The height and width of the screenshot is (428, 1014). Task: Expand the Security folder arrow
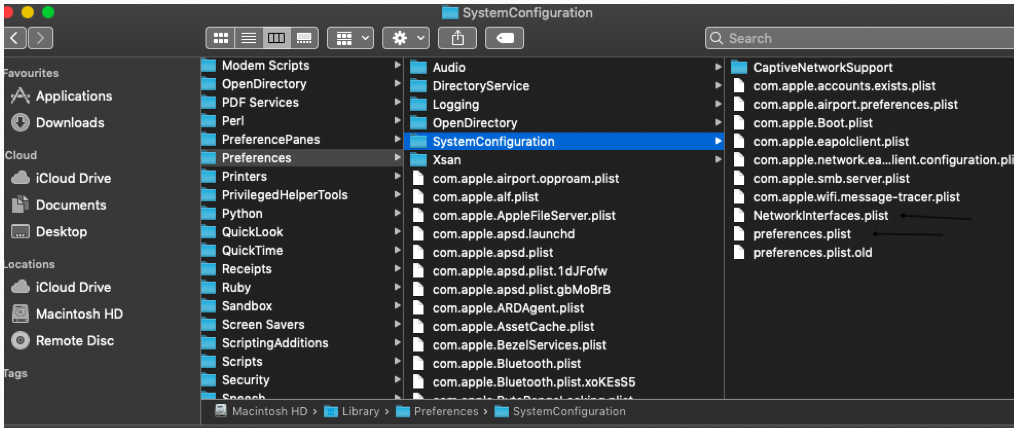(397, 380)
